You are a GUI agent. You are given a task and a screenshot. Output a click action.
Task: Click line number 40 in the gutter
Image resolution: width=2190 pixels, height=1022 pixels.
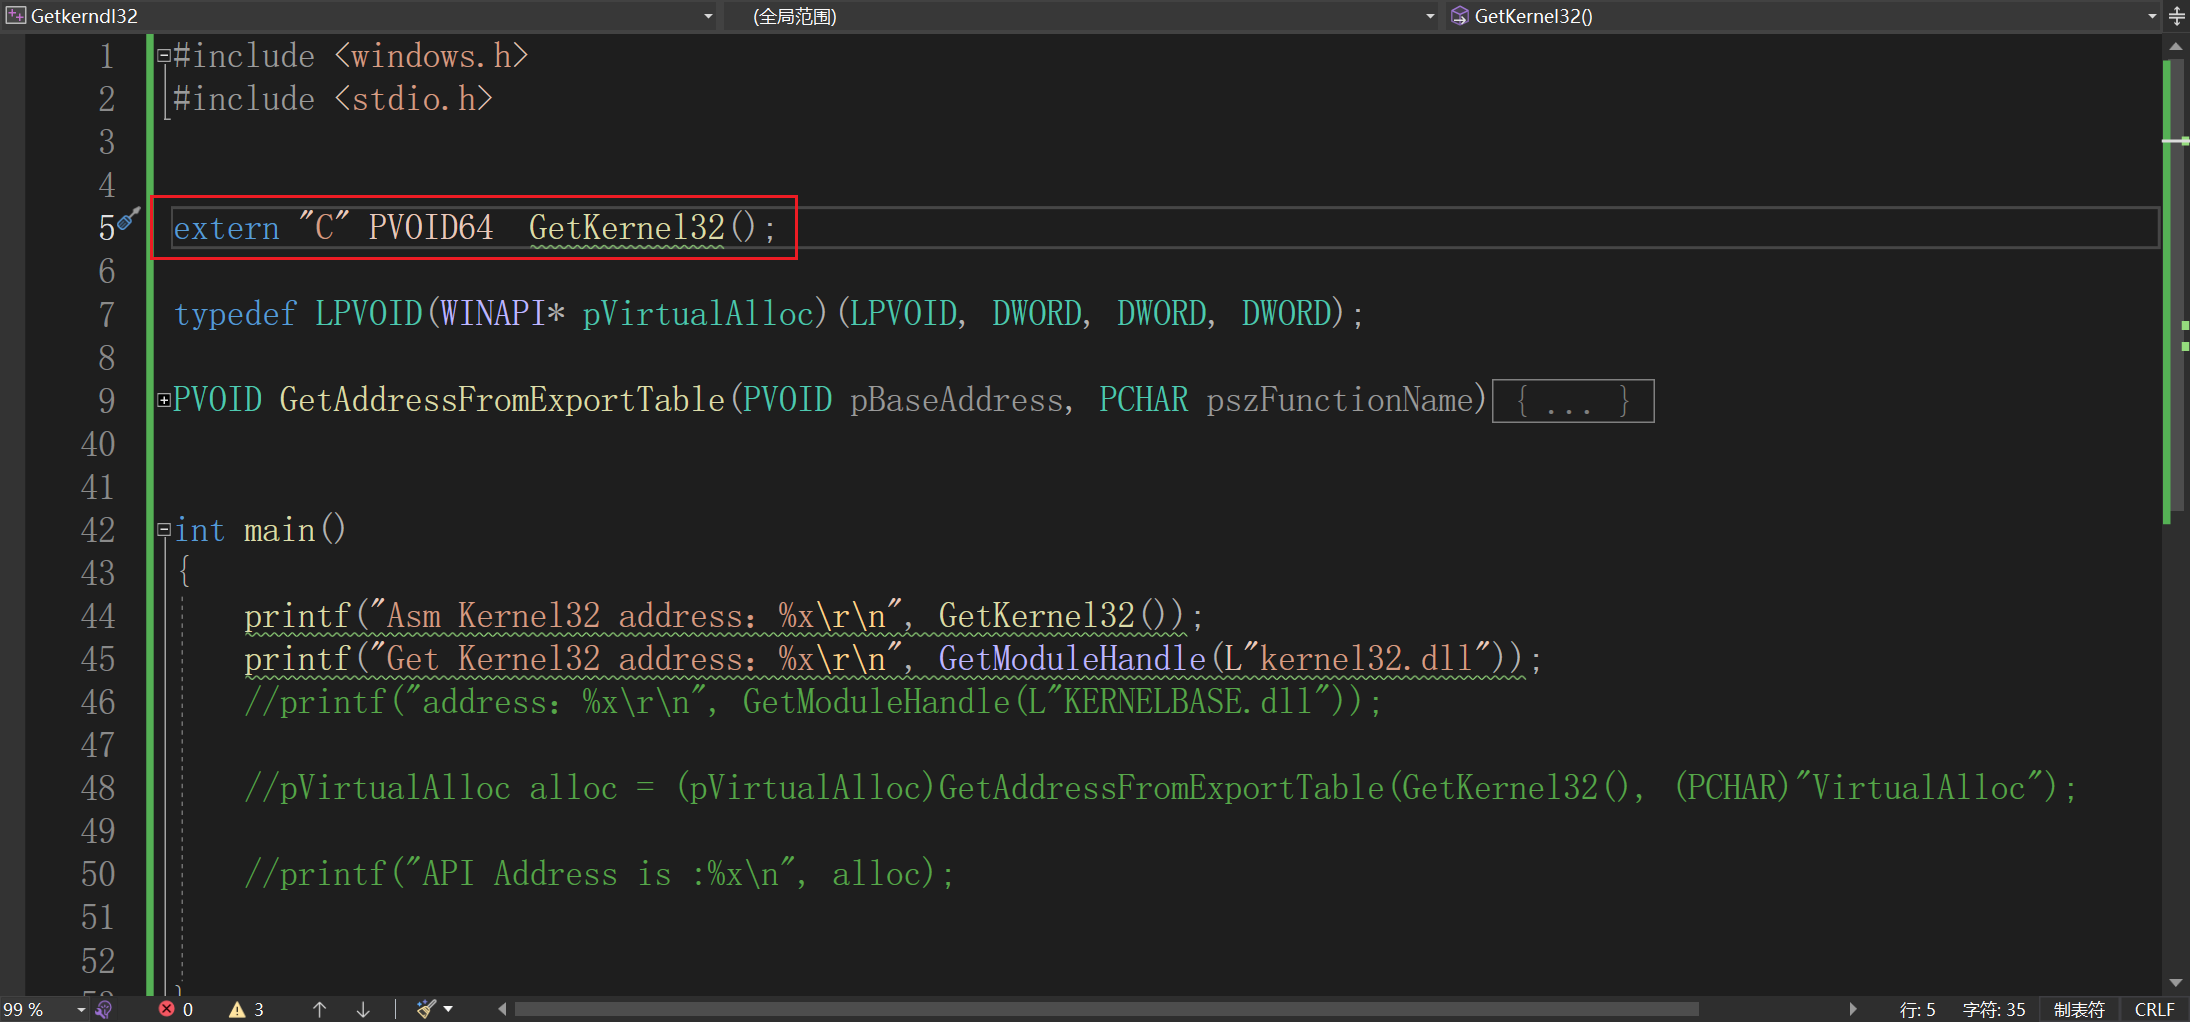tap(98, 444)
